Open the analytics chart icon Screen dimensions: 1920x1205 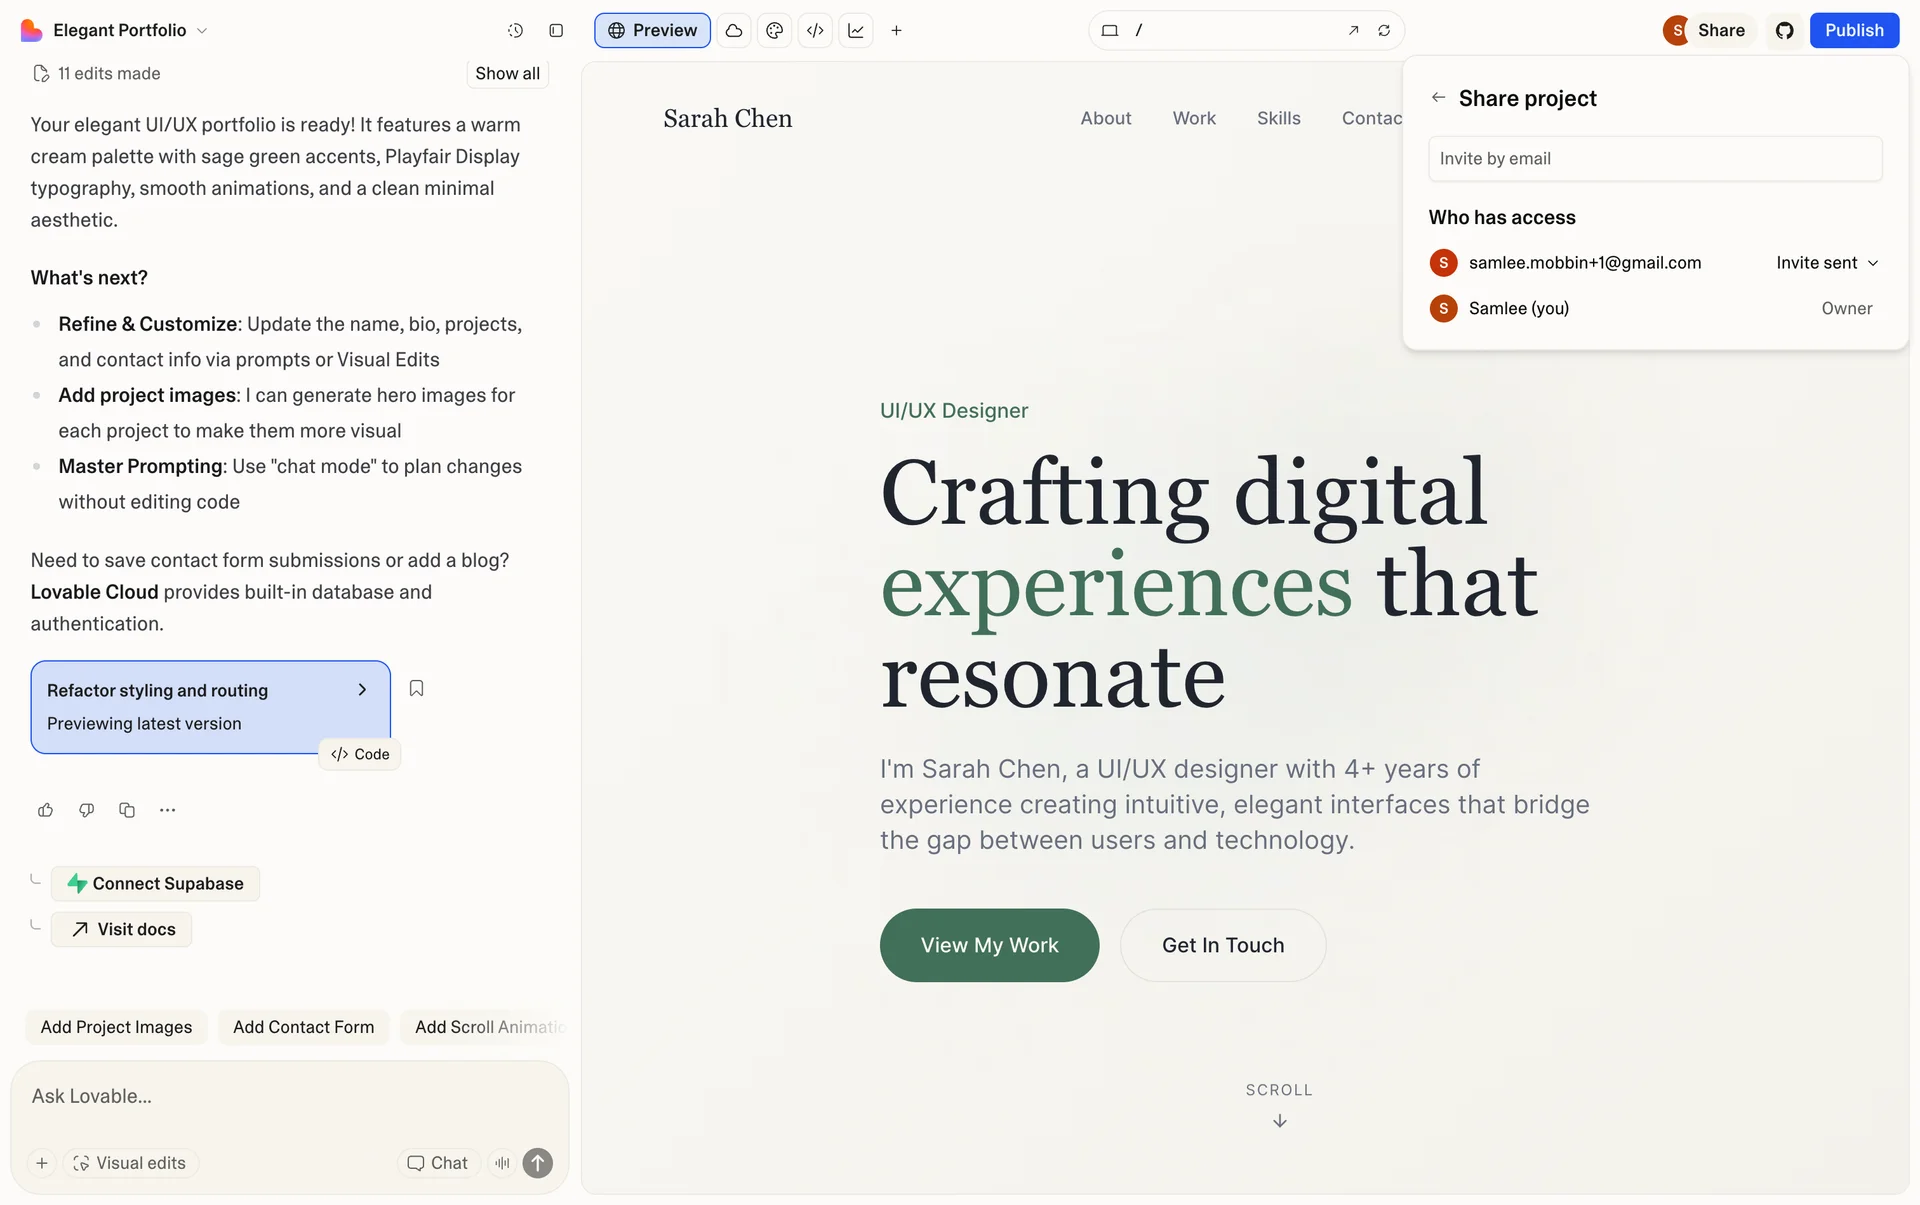tap(856, 30)
